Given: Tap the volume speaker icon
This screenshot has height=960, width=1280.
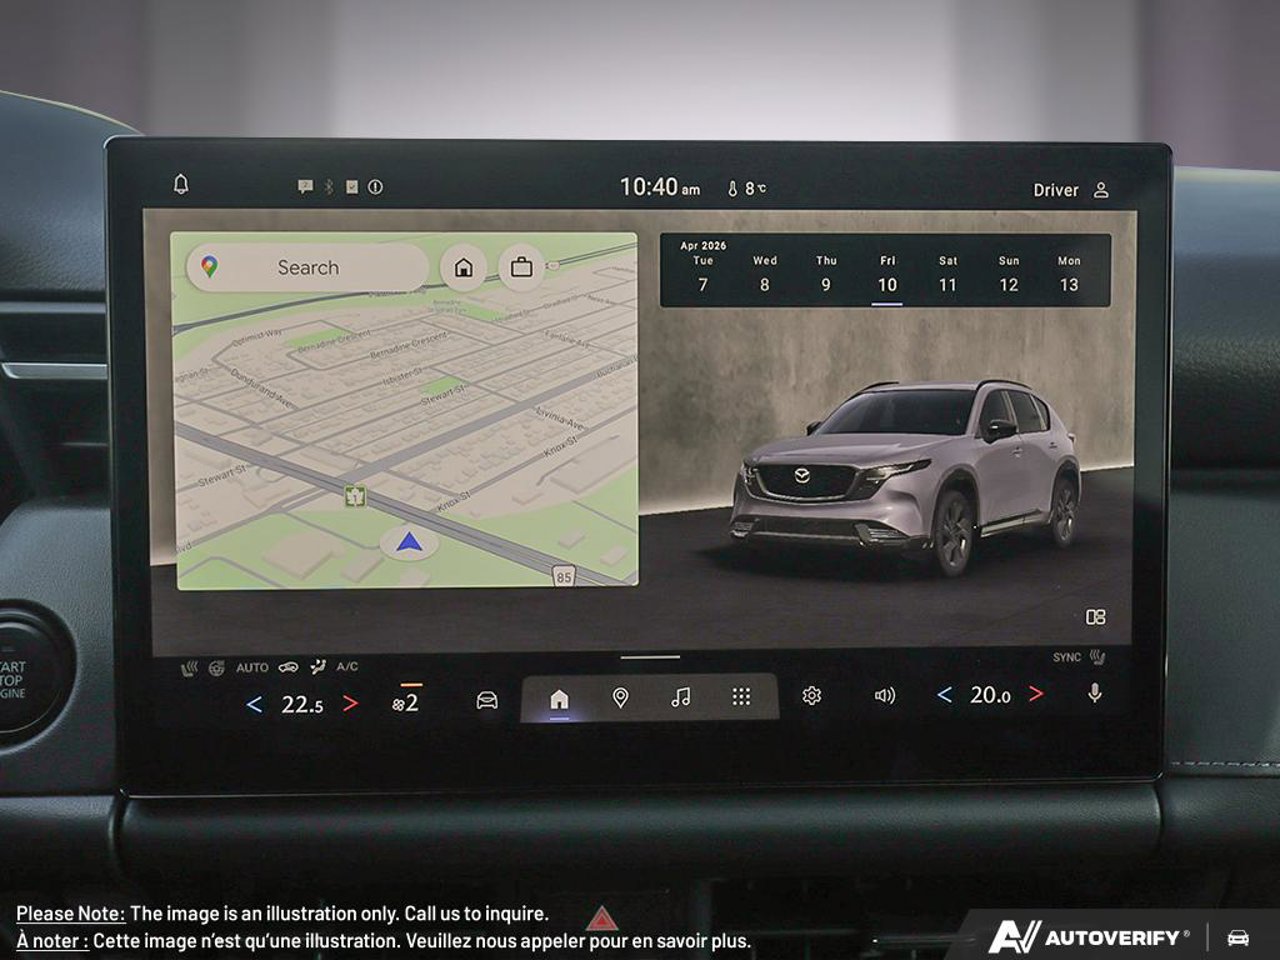Looking at the screenshot, I should click(x=885, y=696).
